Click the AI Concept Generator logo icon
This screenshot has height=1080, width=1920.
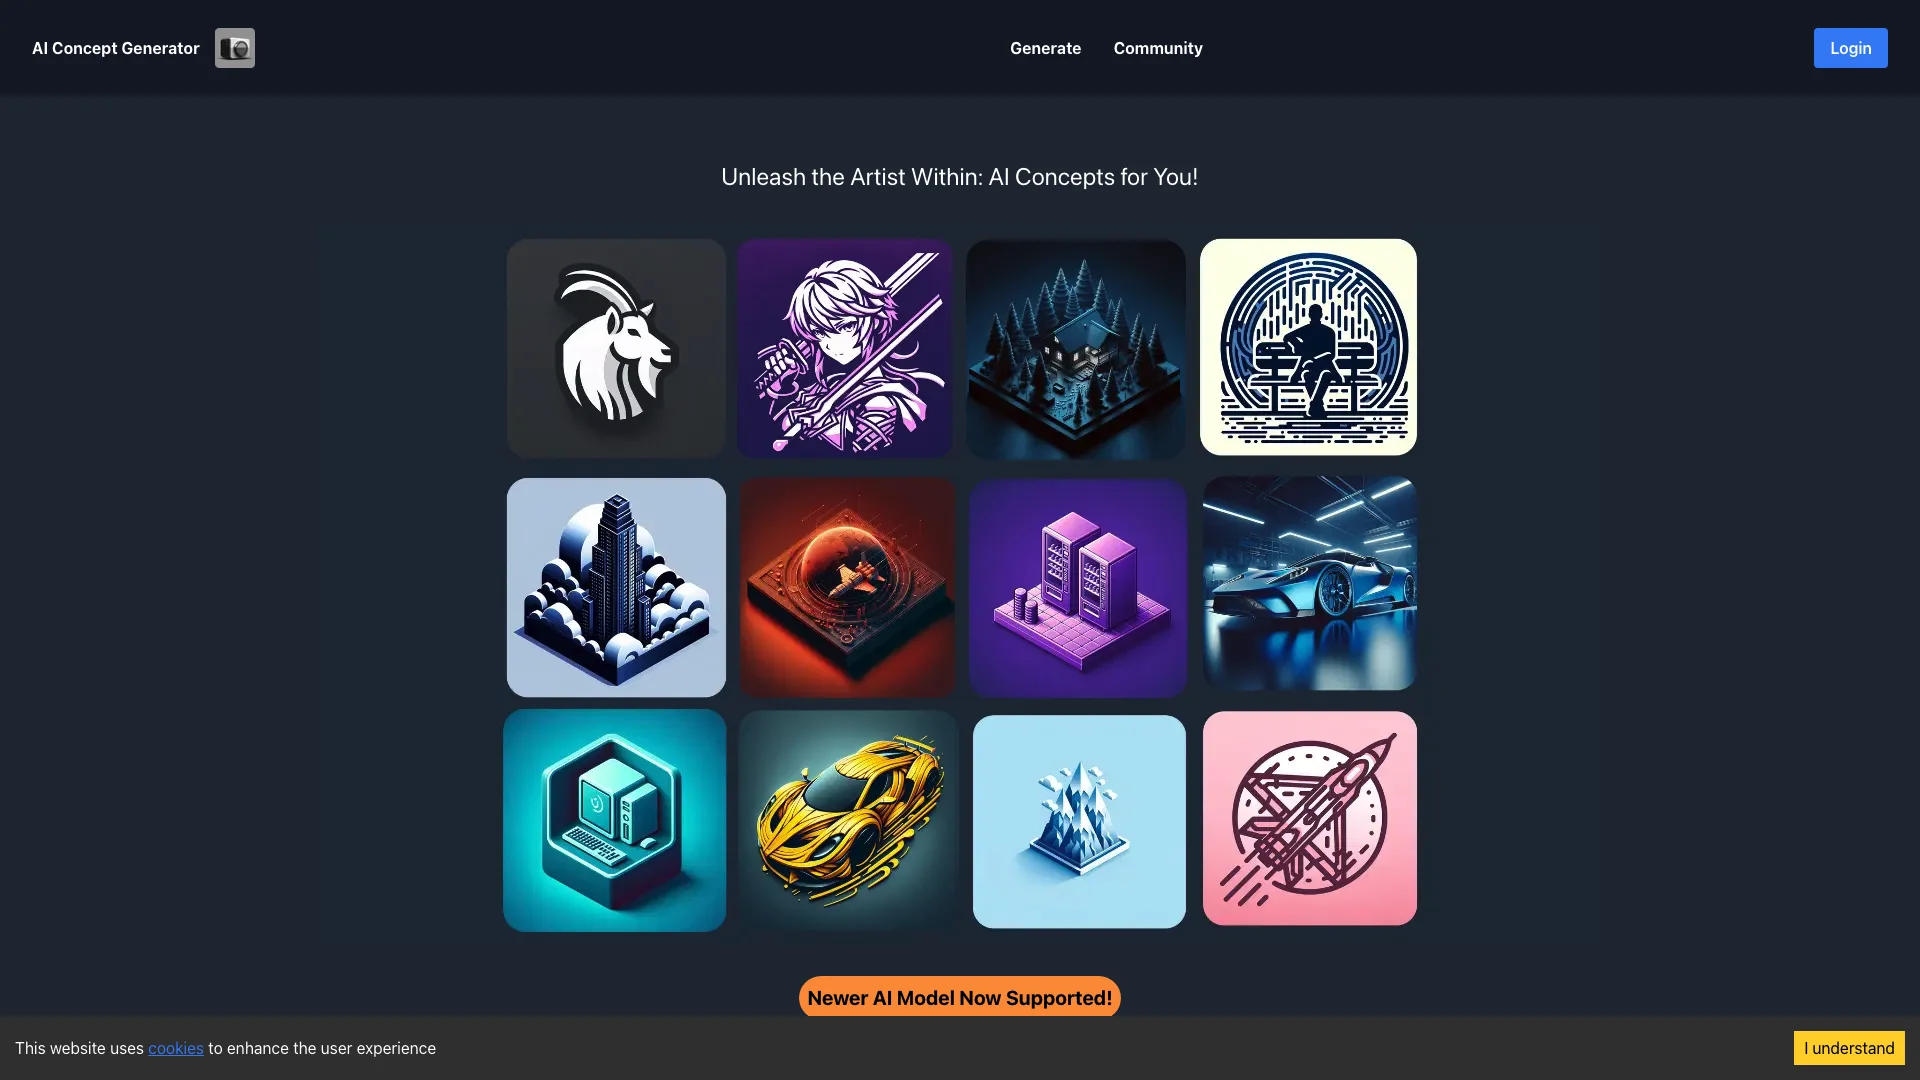(235, 47)
